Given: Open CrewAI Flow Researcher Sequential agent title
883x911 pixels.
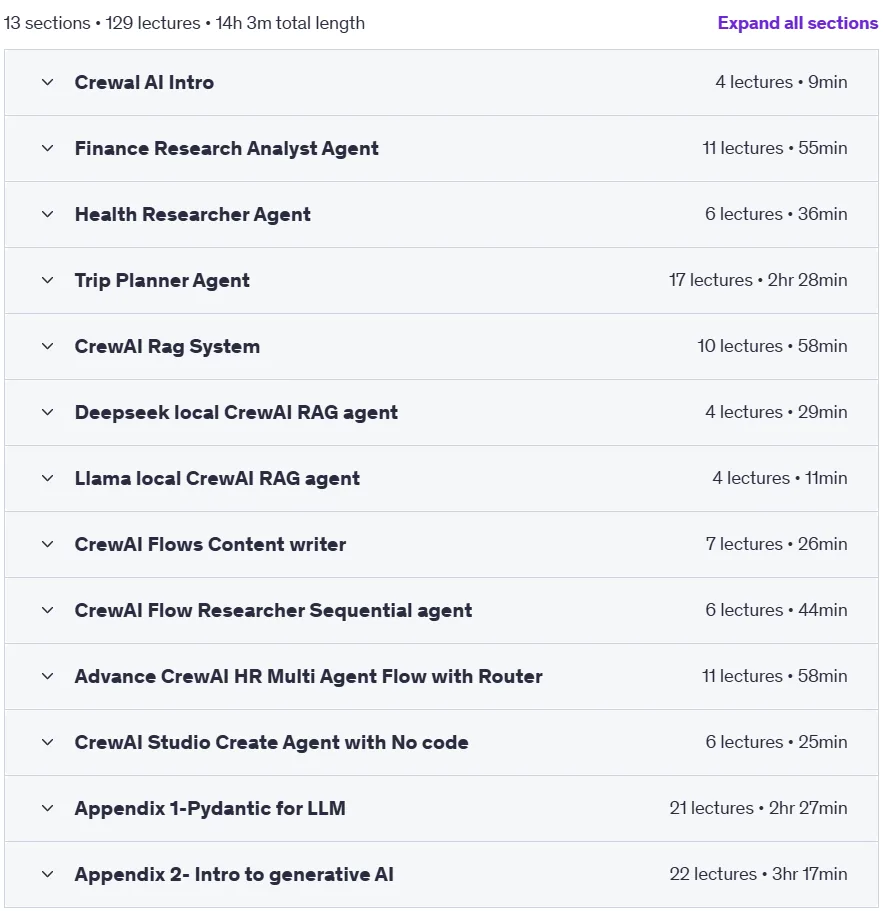Looking at the screenshot, I should (273, 610).
